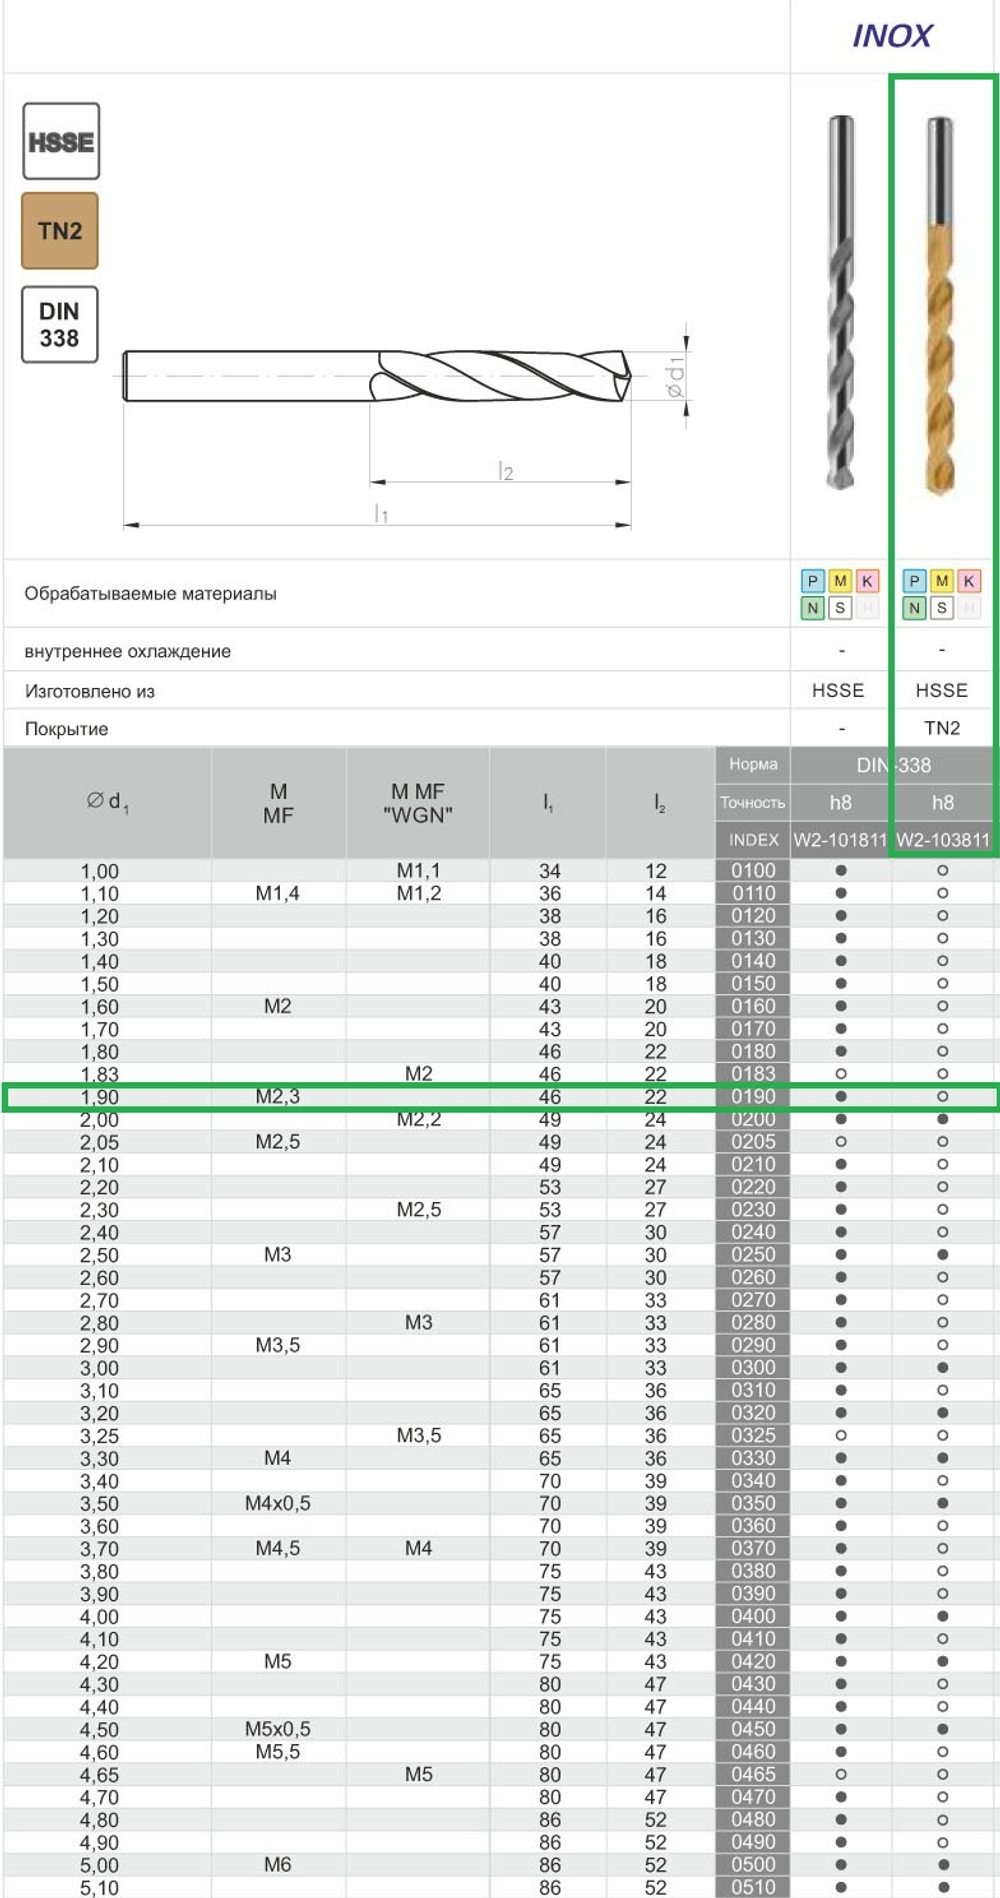Click the 'Обрабатываемые материалы' row label
Screen dimensions: 1000x1898
coord(150,594)
